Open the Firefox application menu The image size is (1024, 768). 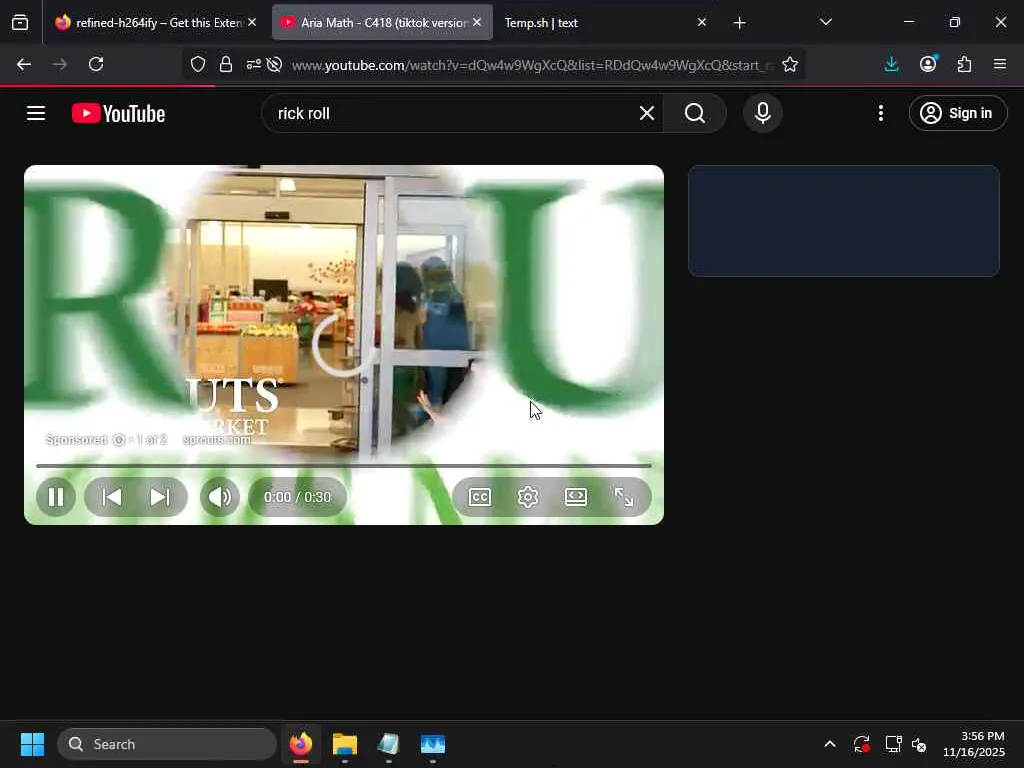[x=1000, y=64]
